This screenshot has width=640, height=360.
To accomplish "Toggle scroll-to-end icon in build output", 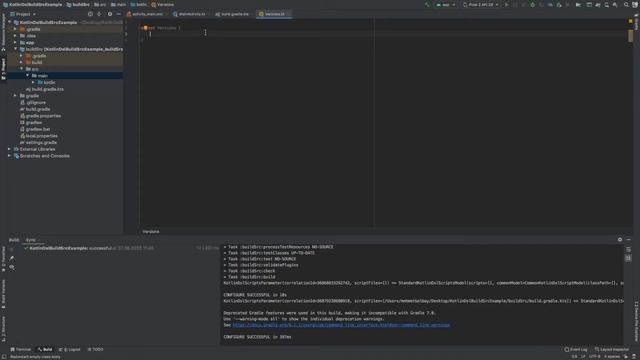I will point(628,258).
